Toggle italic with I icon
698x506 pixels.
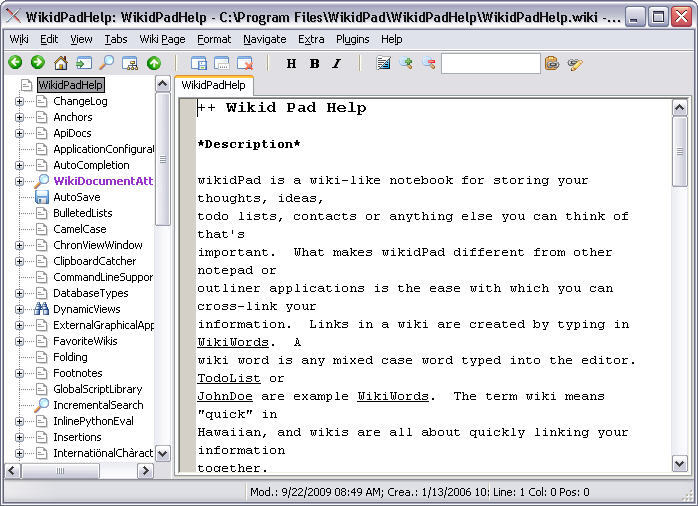[x=337, y=64]
